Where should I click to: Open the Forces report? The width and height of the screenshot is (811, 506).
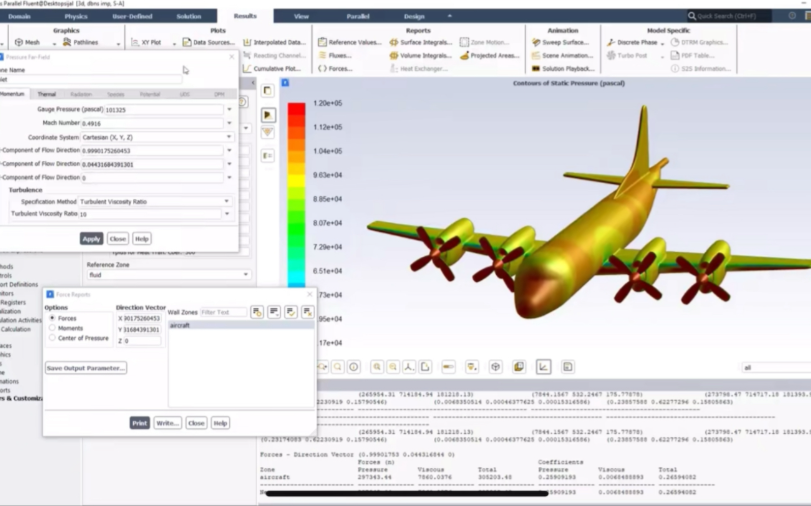(x=335, y=68)
